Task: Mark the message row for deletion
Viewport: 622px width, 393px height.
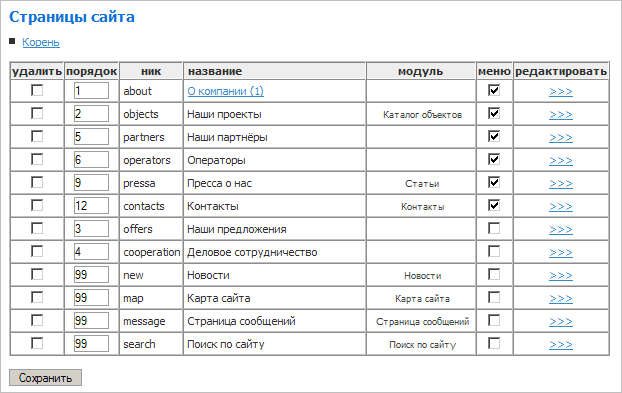Action: click(x=37, y=320)
